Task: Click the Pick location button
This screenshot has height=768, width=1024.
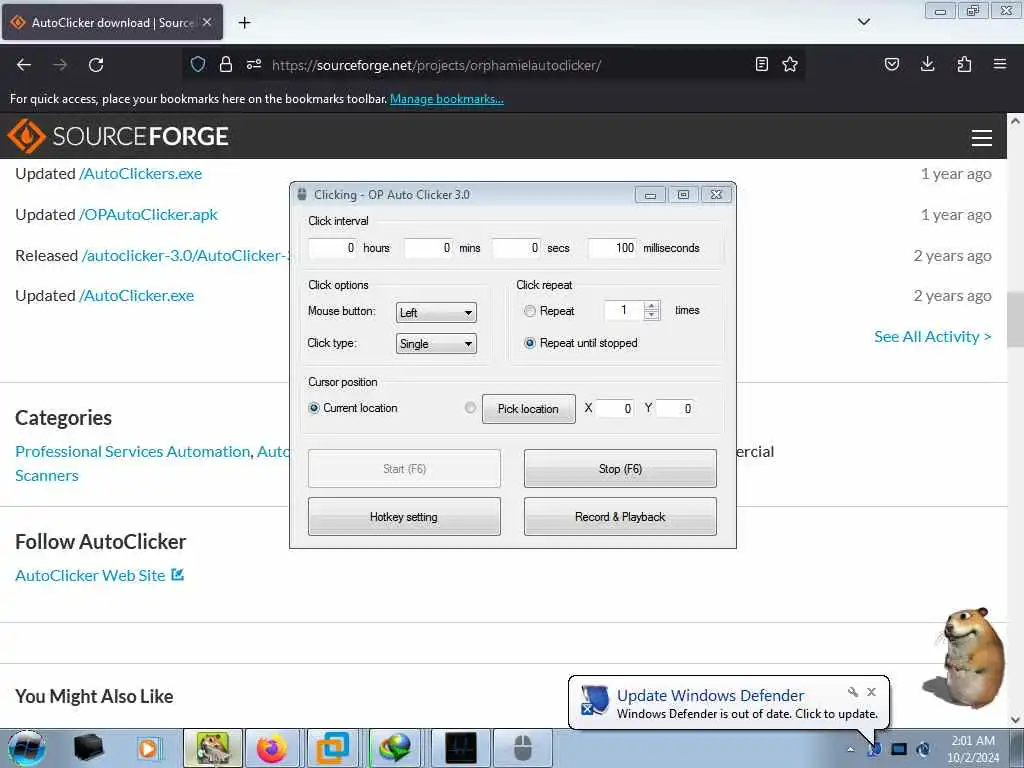Action: pos(528,409)
